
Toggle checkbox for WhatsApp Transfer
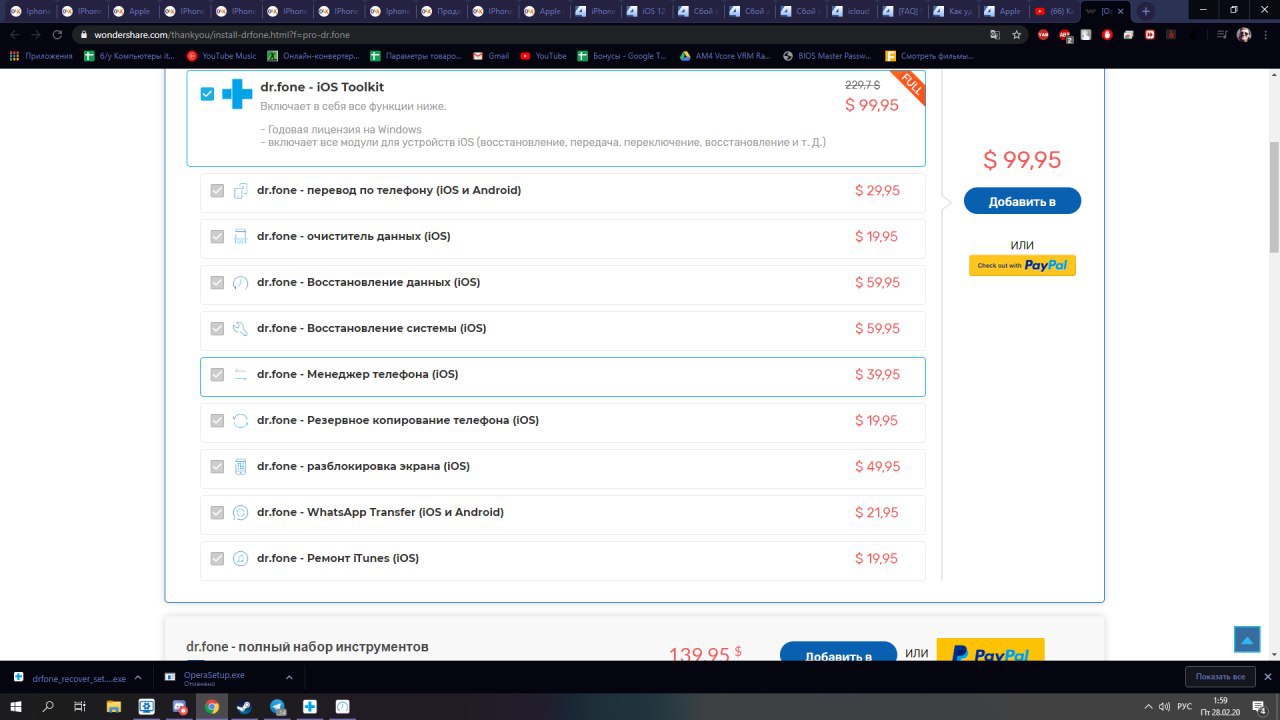pos(217,513)
